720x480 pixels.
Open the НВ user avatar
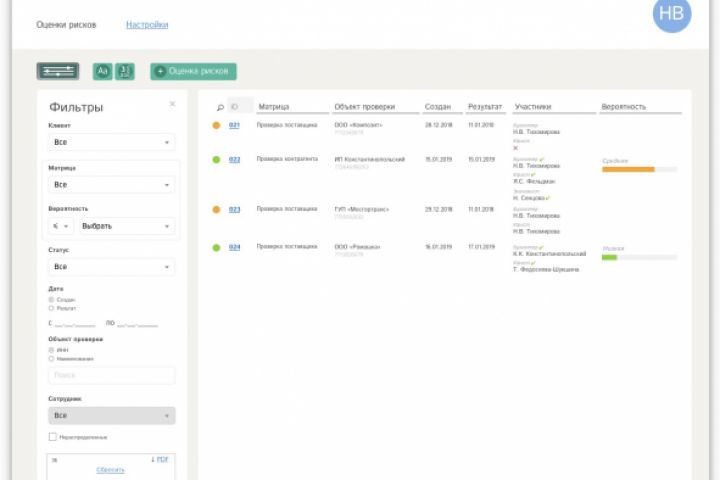pyautogui.click(x=672, y=14)
